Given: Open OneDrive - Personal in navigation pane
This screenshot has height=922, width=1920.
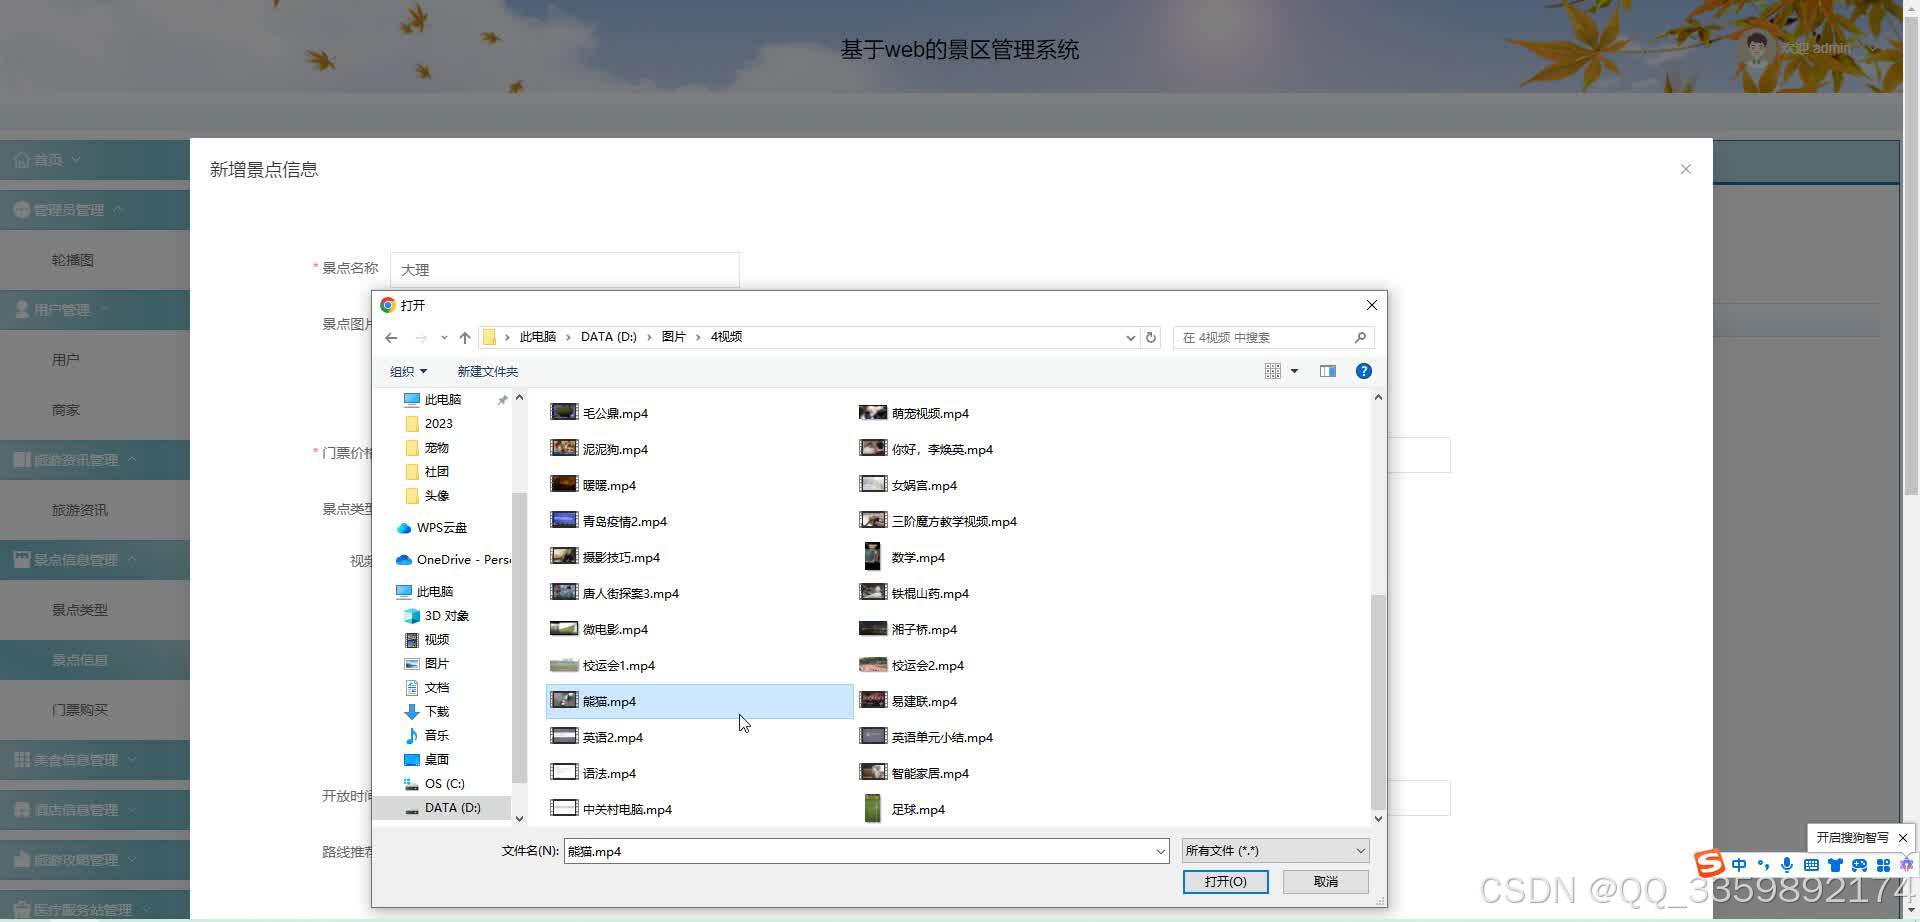Looking at the screenshot, I should tap(453, 559).
